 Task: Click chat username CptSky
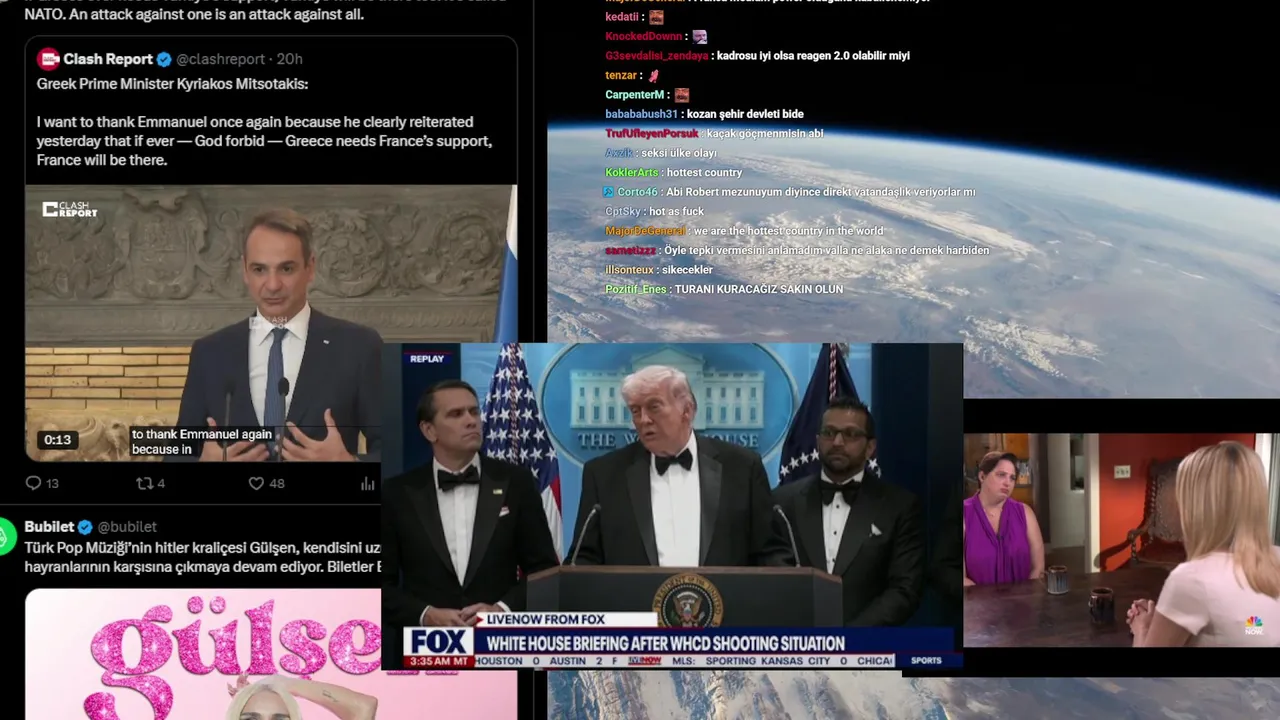[622, 212]
